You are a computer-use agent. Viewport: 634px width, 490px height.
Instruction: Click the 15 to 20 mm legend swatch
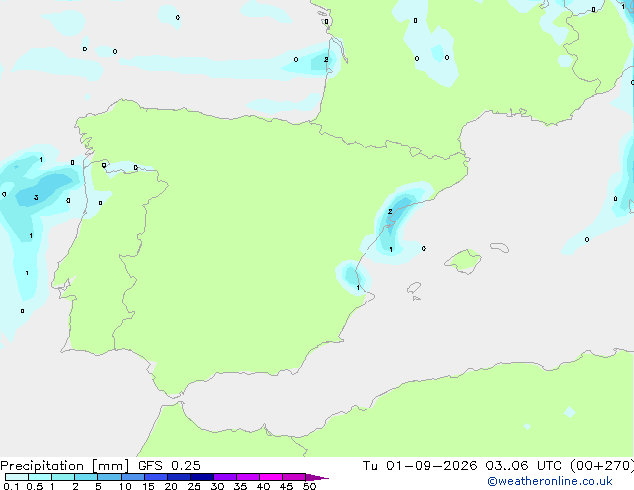tap(155, 477)
